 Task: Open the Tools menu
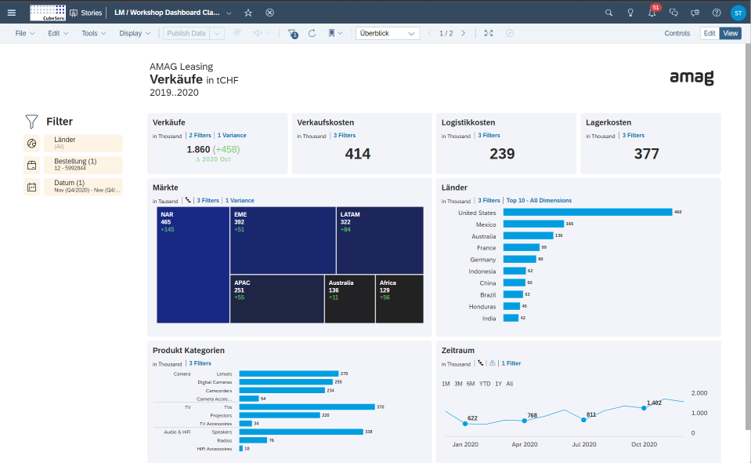tap(93, 34)
